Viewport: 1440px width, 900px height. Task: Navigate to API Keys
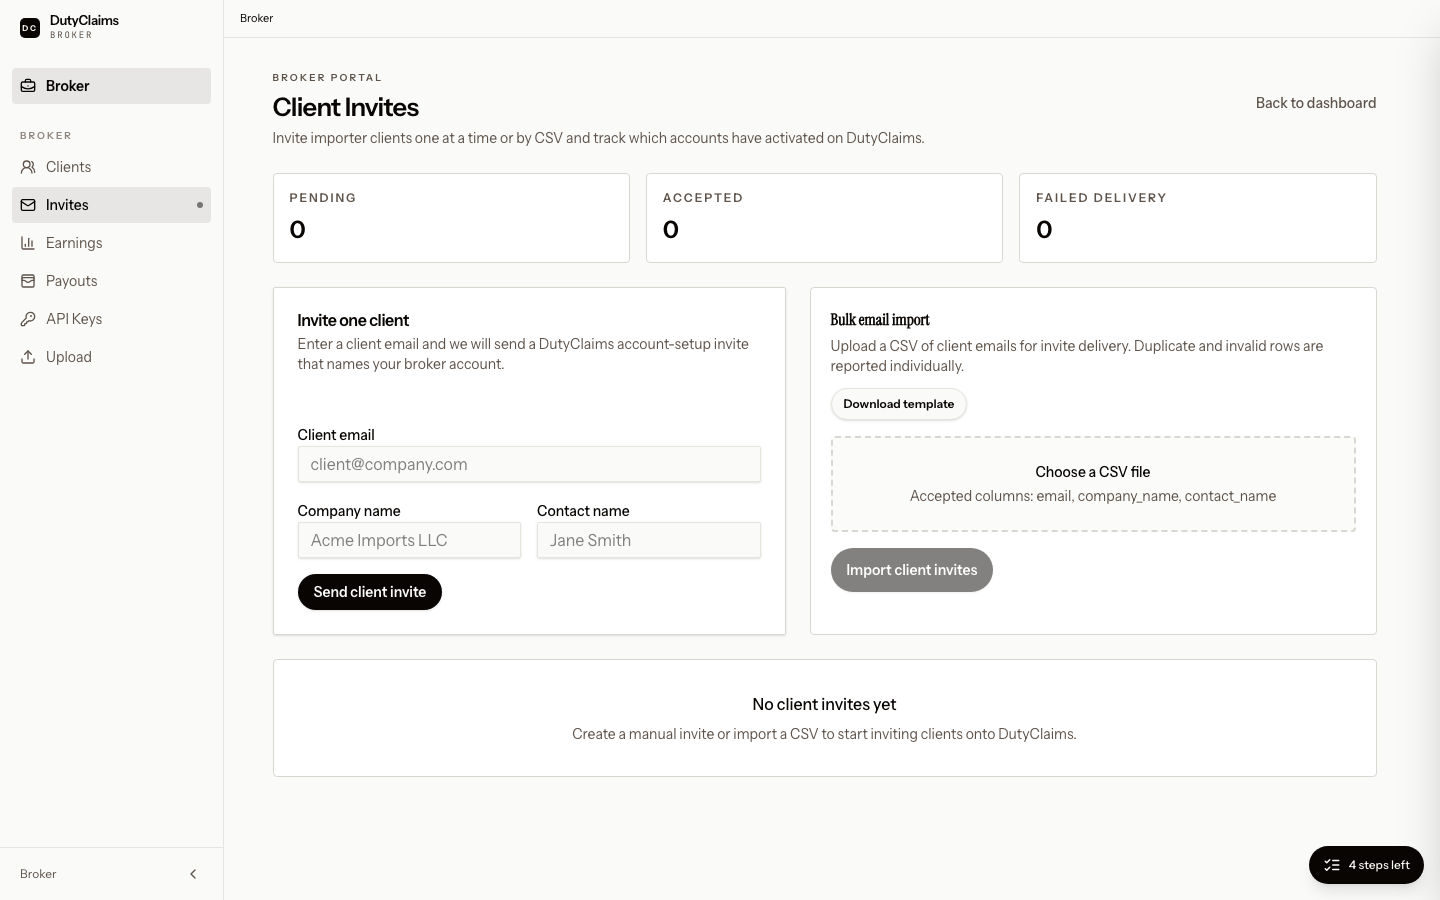[x=111, y=319]
